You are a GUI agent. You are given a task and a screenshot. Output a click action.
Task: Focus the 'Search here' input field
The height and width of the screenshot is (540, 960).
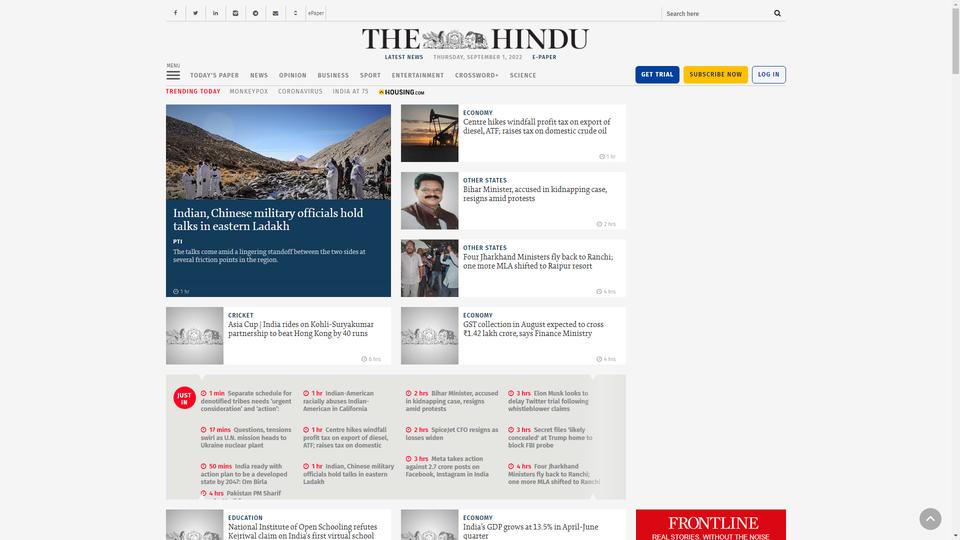[x=716, y=13]
